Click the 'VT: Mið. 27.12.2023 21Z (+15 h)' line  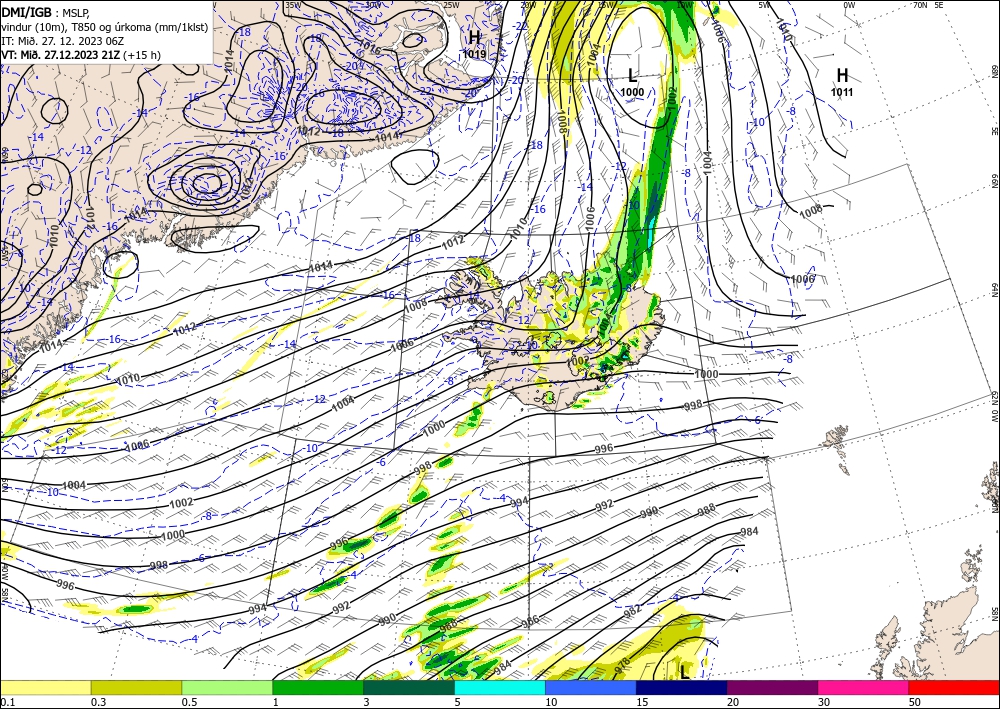(81, 55)
